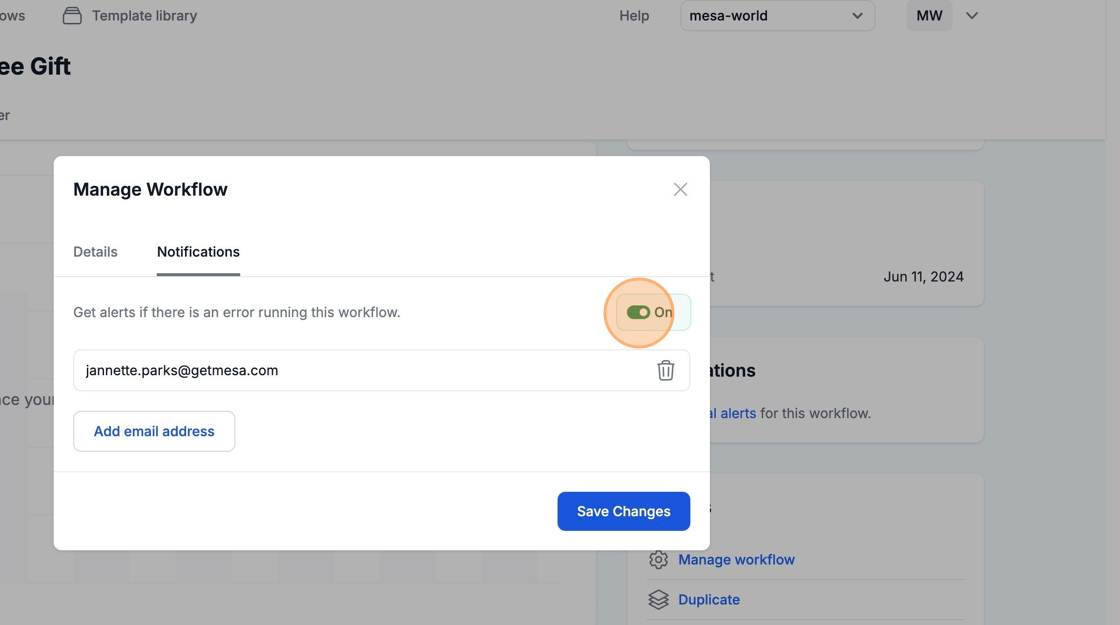The image size is (1120, 625).
Task: Go to the partially visible Workflows nav item
Action: pyautogui.click(x=12, y=16)
